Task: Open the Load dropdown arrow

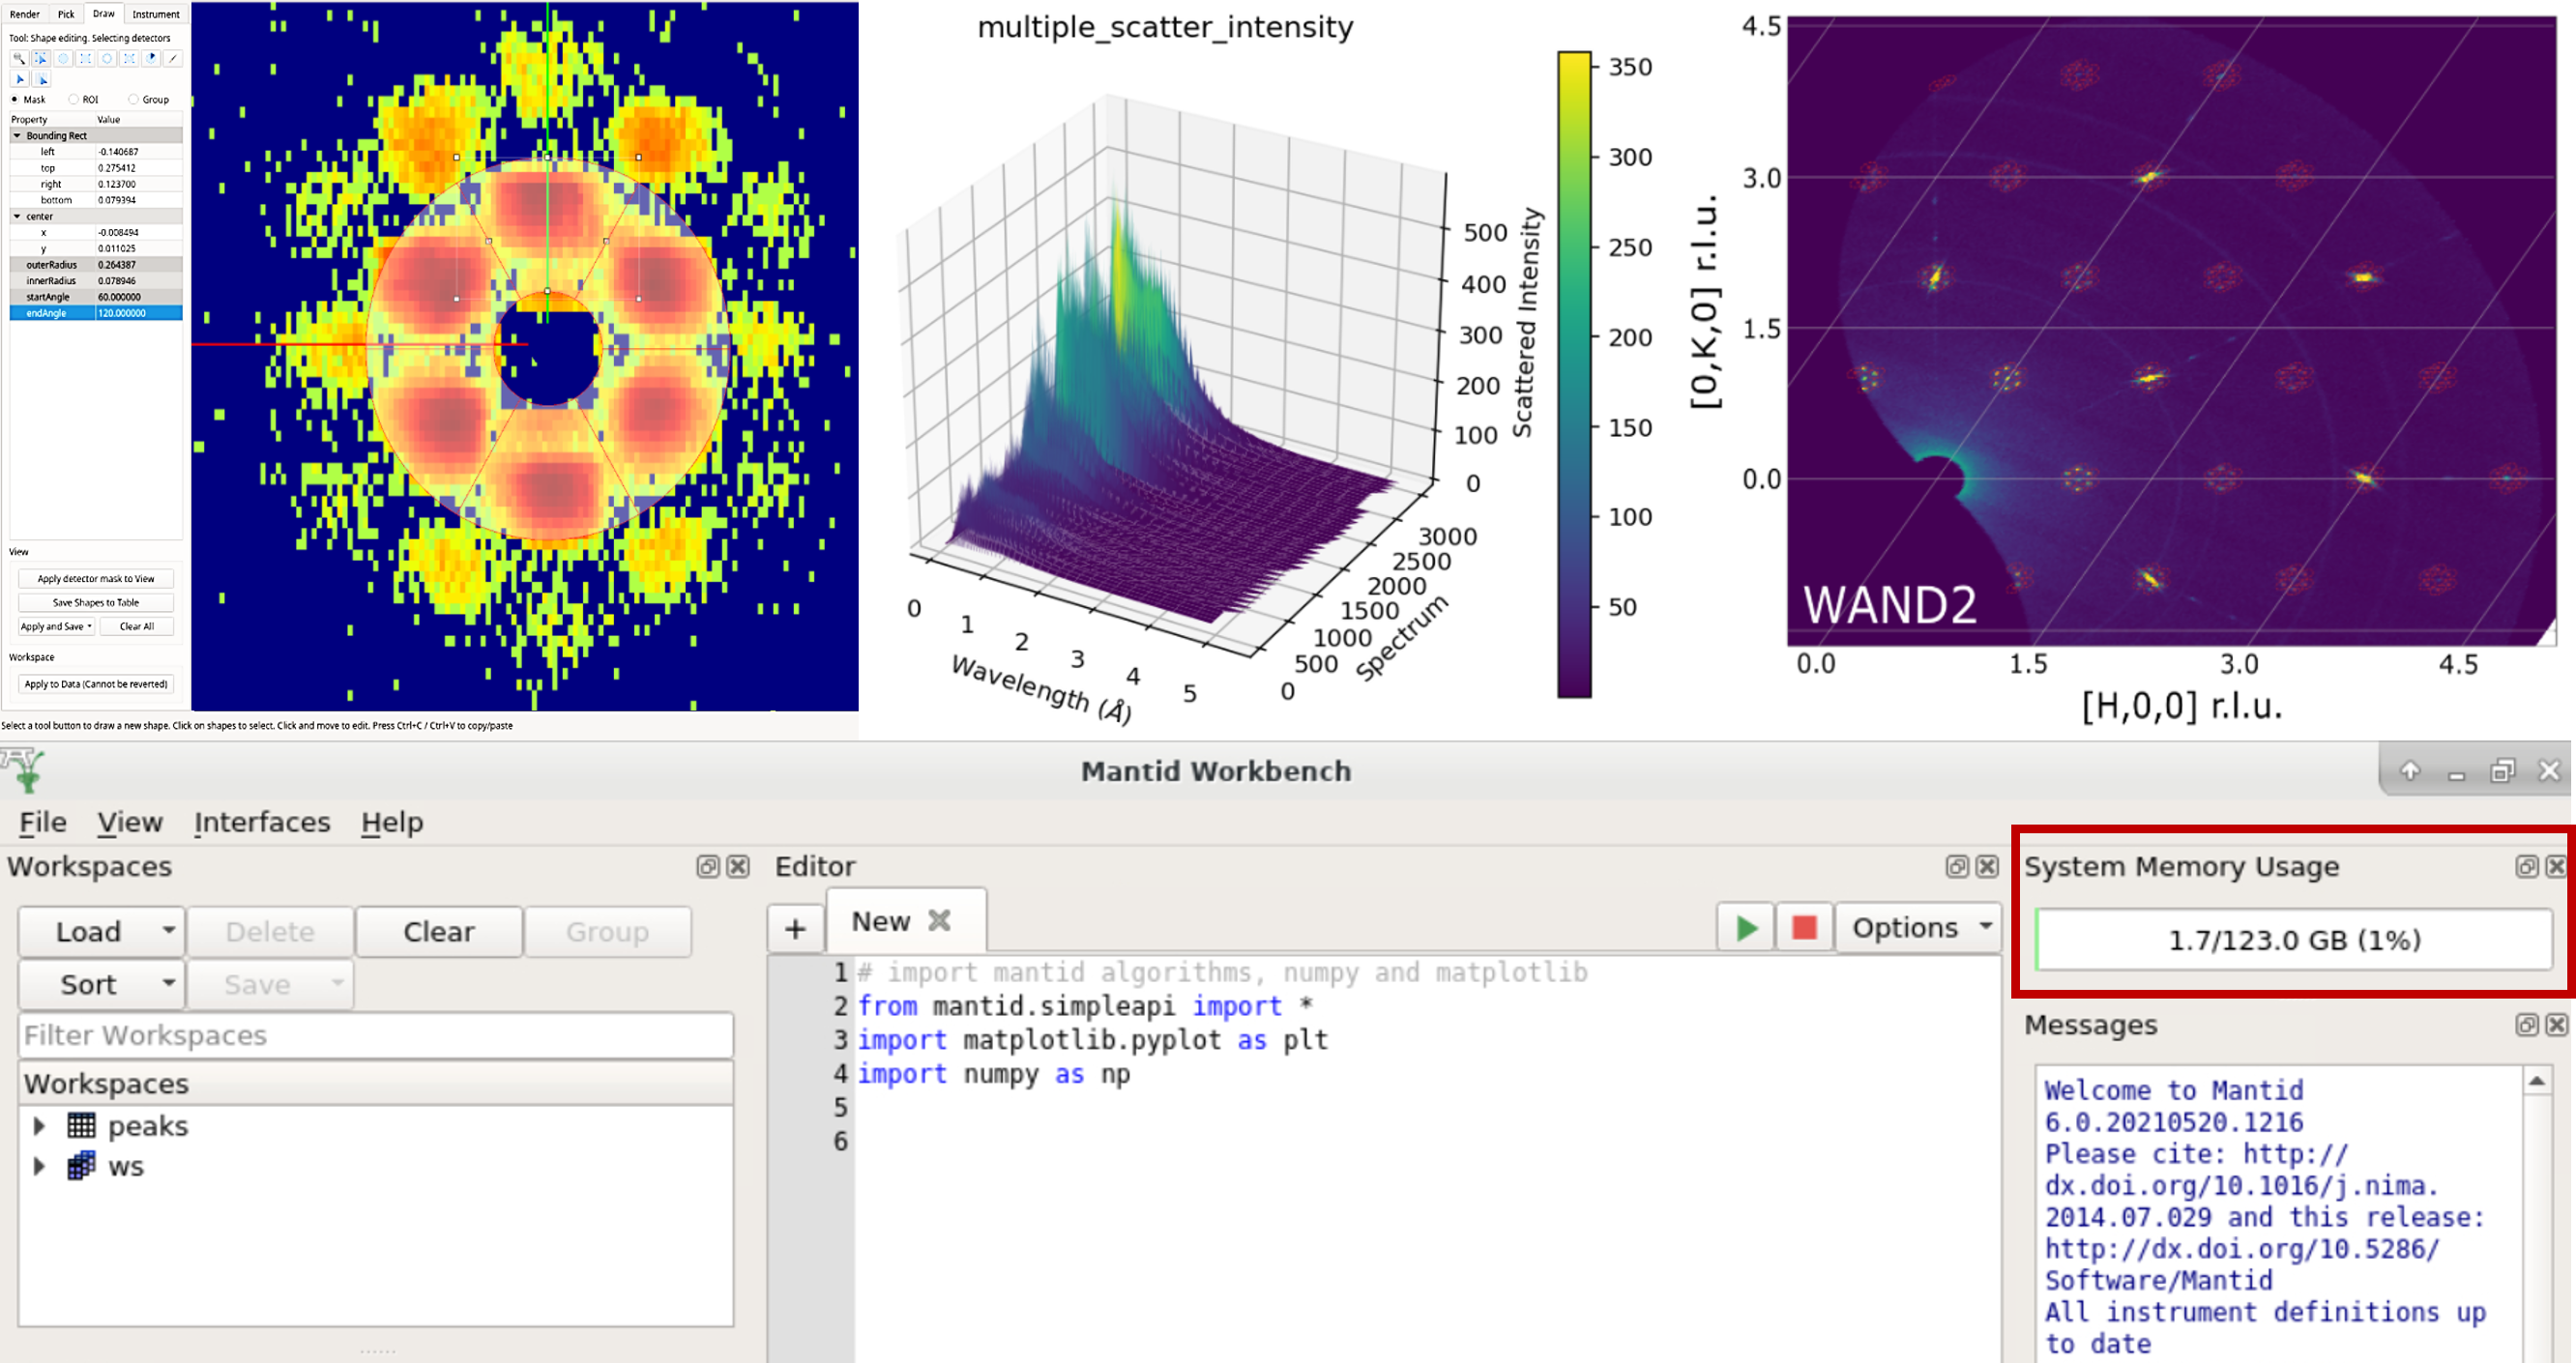Action: tap(169, 930)
